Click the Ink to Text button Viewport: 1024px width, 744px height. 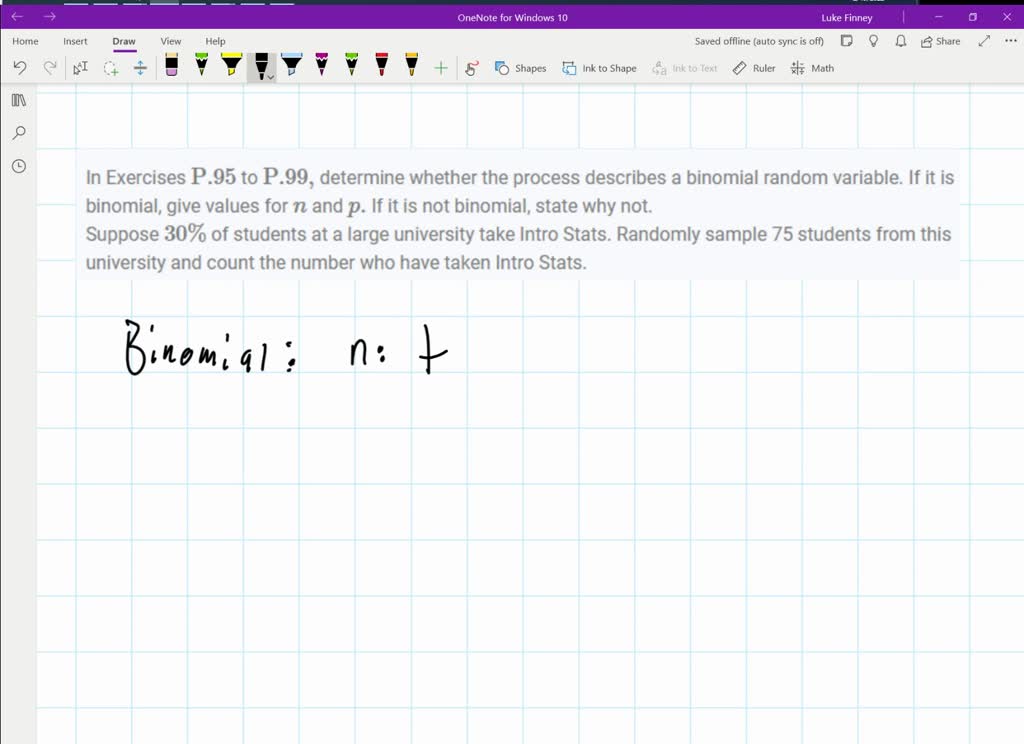click(x=684, y=68)
